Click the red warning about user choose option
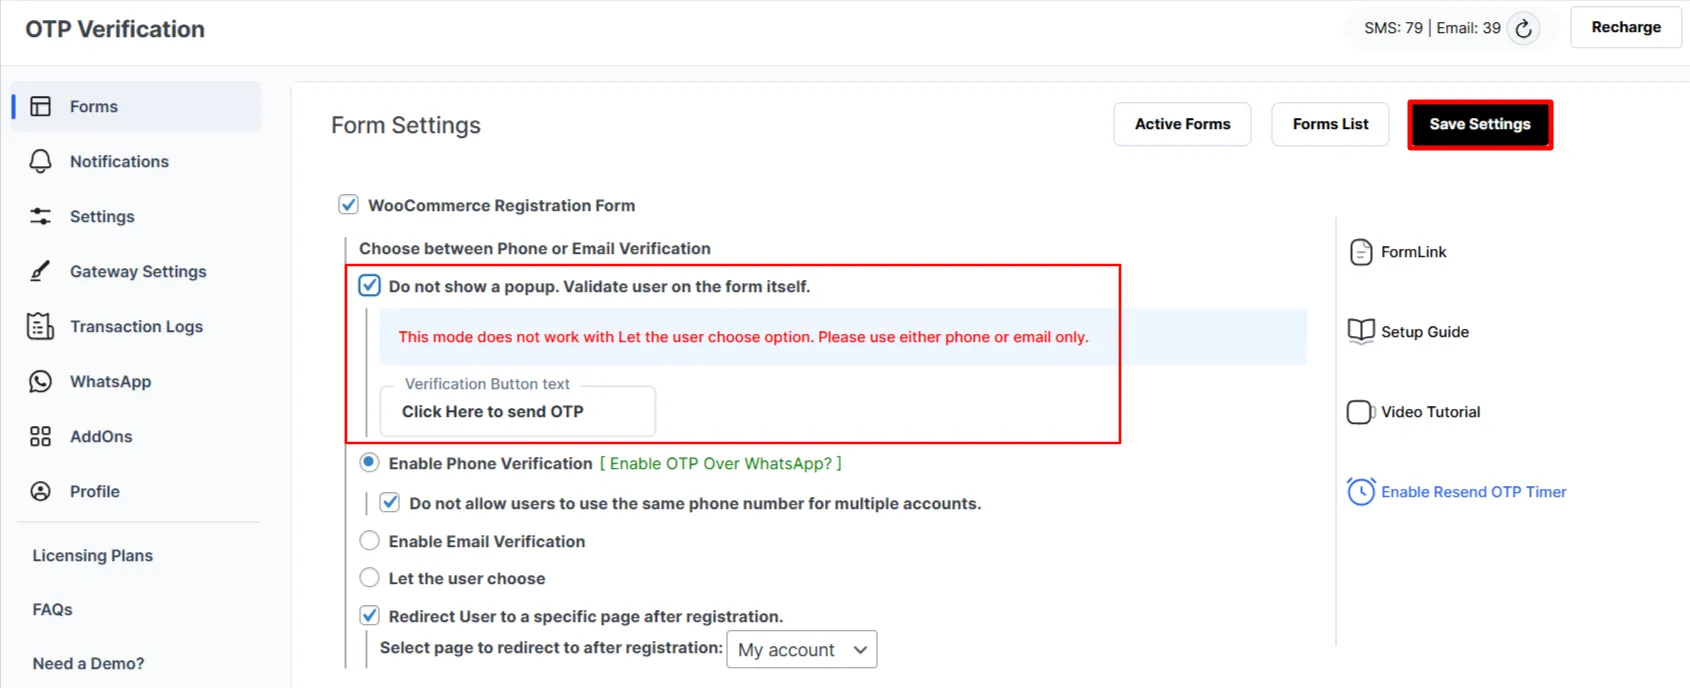The image size is (1690, 688). (x=743, y=337)
